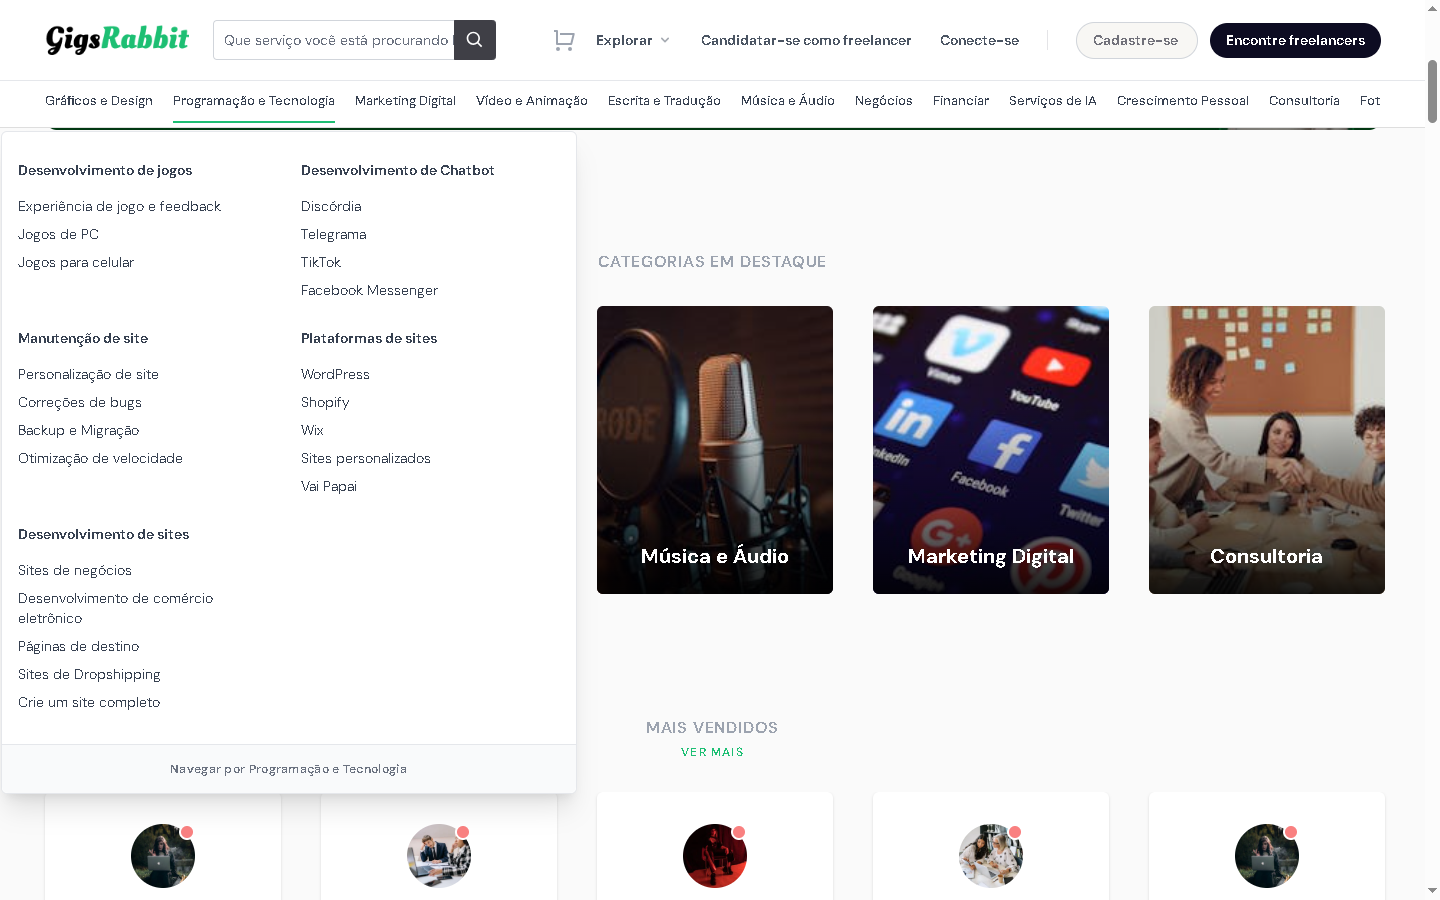Select the Gráficos e Design tab

[x=99, y=101]
